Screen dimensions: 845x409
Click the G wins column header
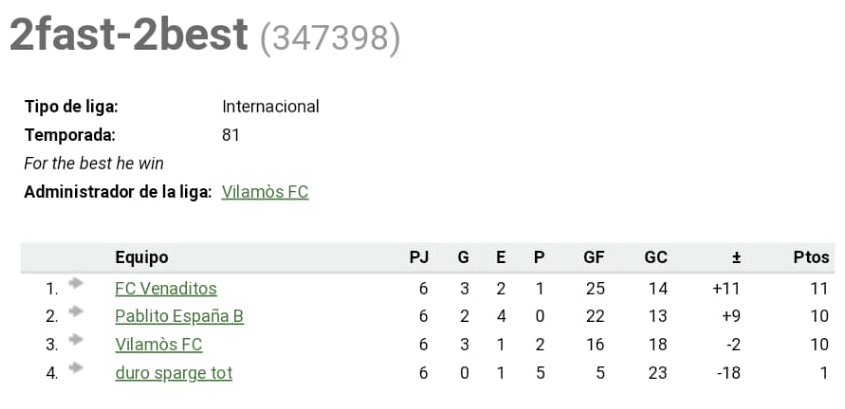pyautogui.click(x=463, y=257)
